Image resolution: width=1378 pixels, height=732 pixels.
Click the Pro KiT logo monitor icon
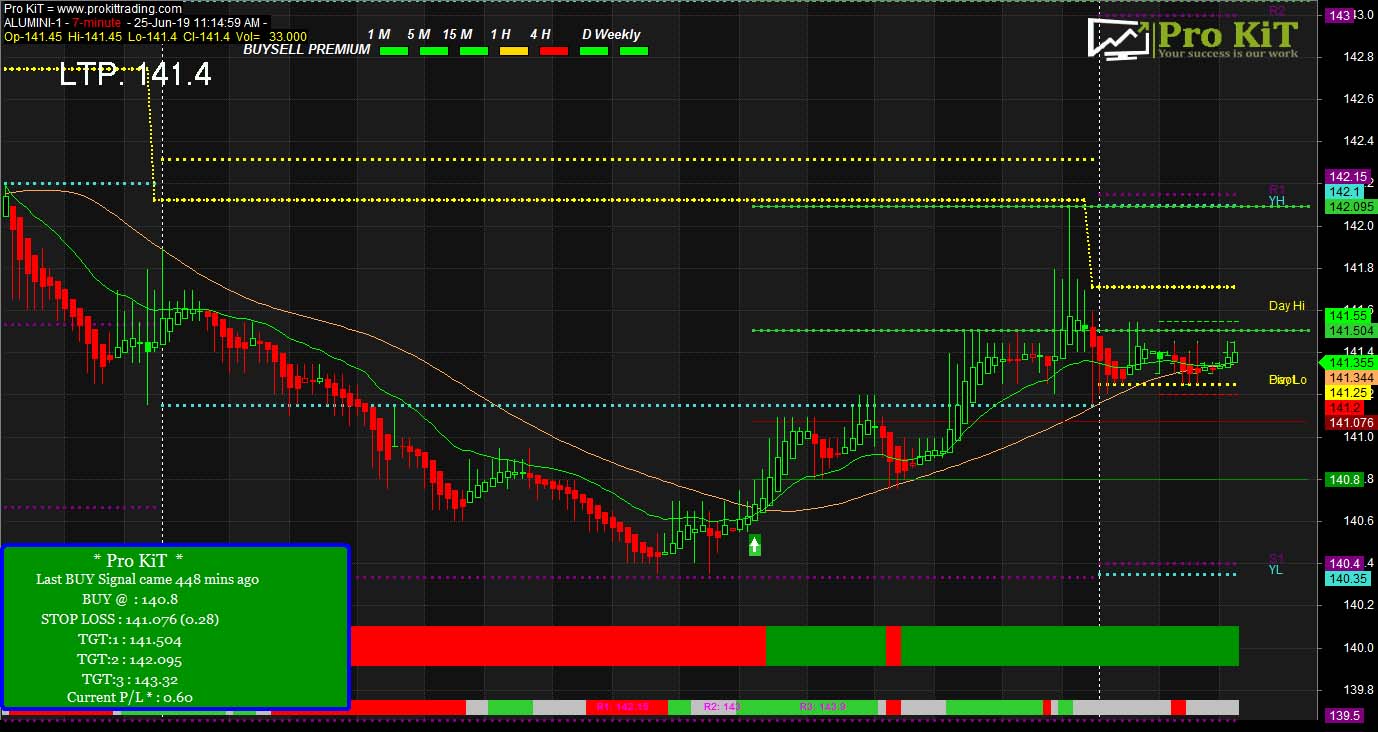(x=1118, y=40)
